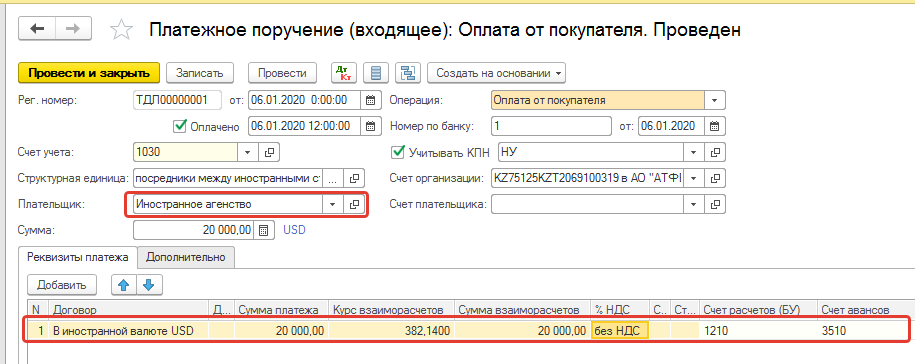The image size is (915, 364).
Task: Switch to the Дополнительно tab
Action: click(186, 257)
